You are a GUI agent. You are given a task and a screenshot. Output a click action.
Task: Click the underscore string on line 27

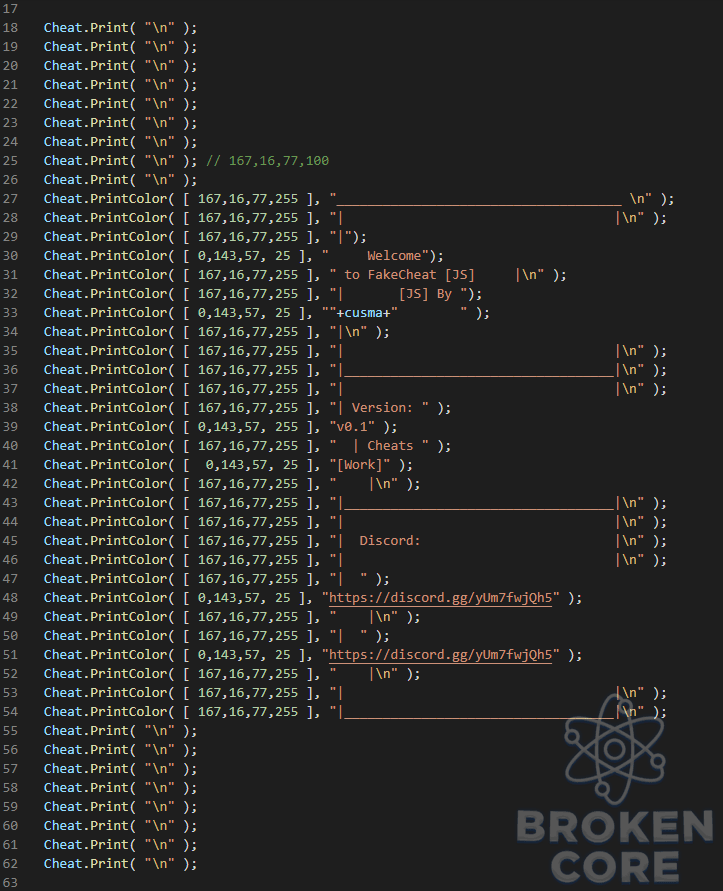coord(491,199)
